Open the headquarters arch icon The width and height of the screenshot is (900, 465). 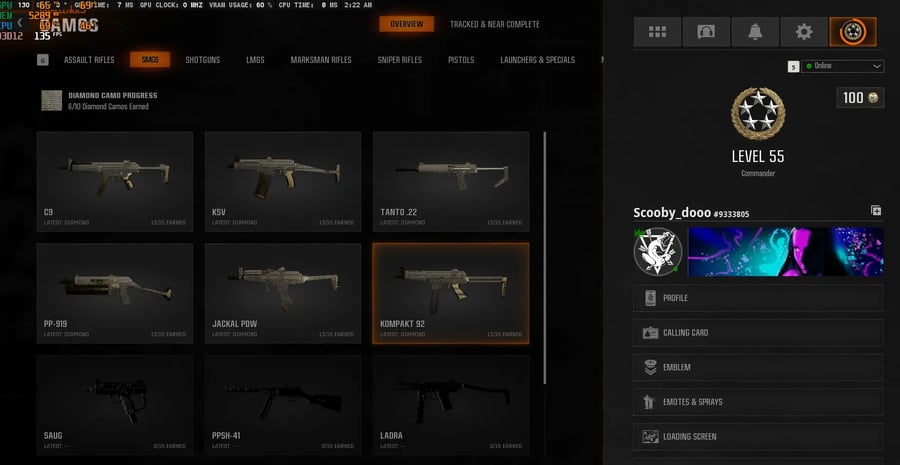pos(706,32)
